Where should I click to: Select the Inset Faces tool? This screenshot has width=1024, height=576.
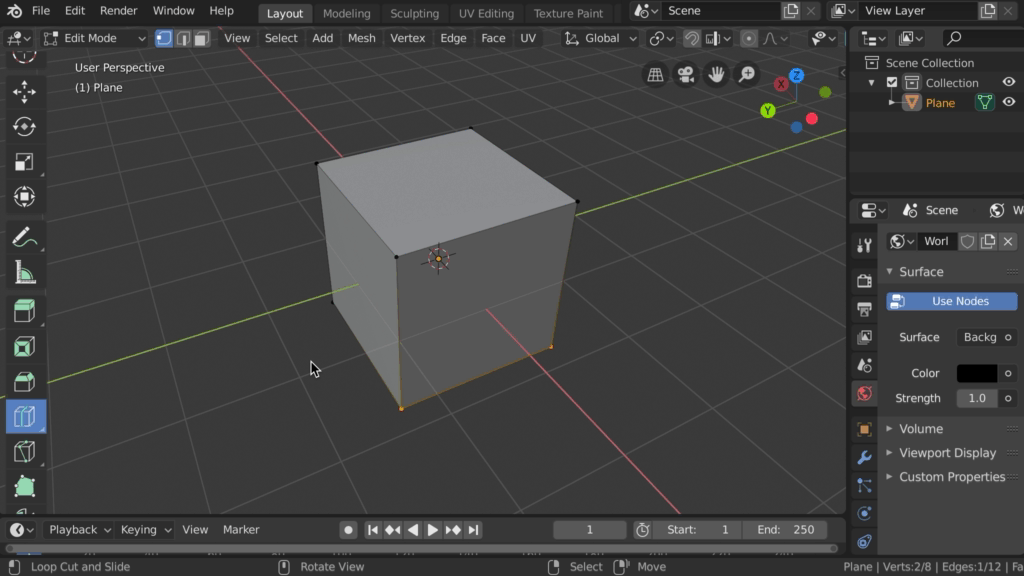pyautogui.click(x=25, y=347)
